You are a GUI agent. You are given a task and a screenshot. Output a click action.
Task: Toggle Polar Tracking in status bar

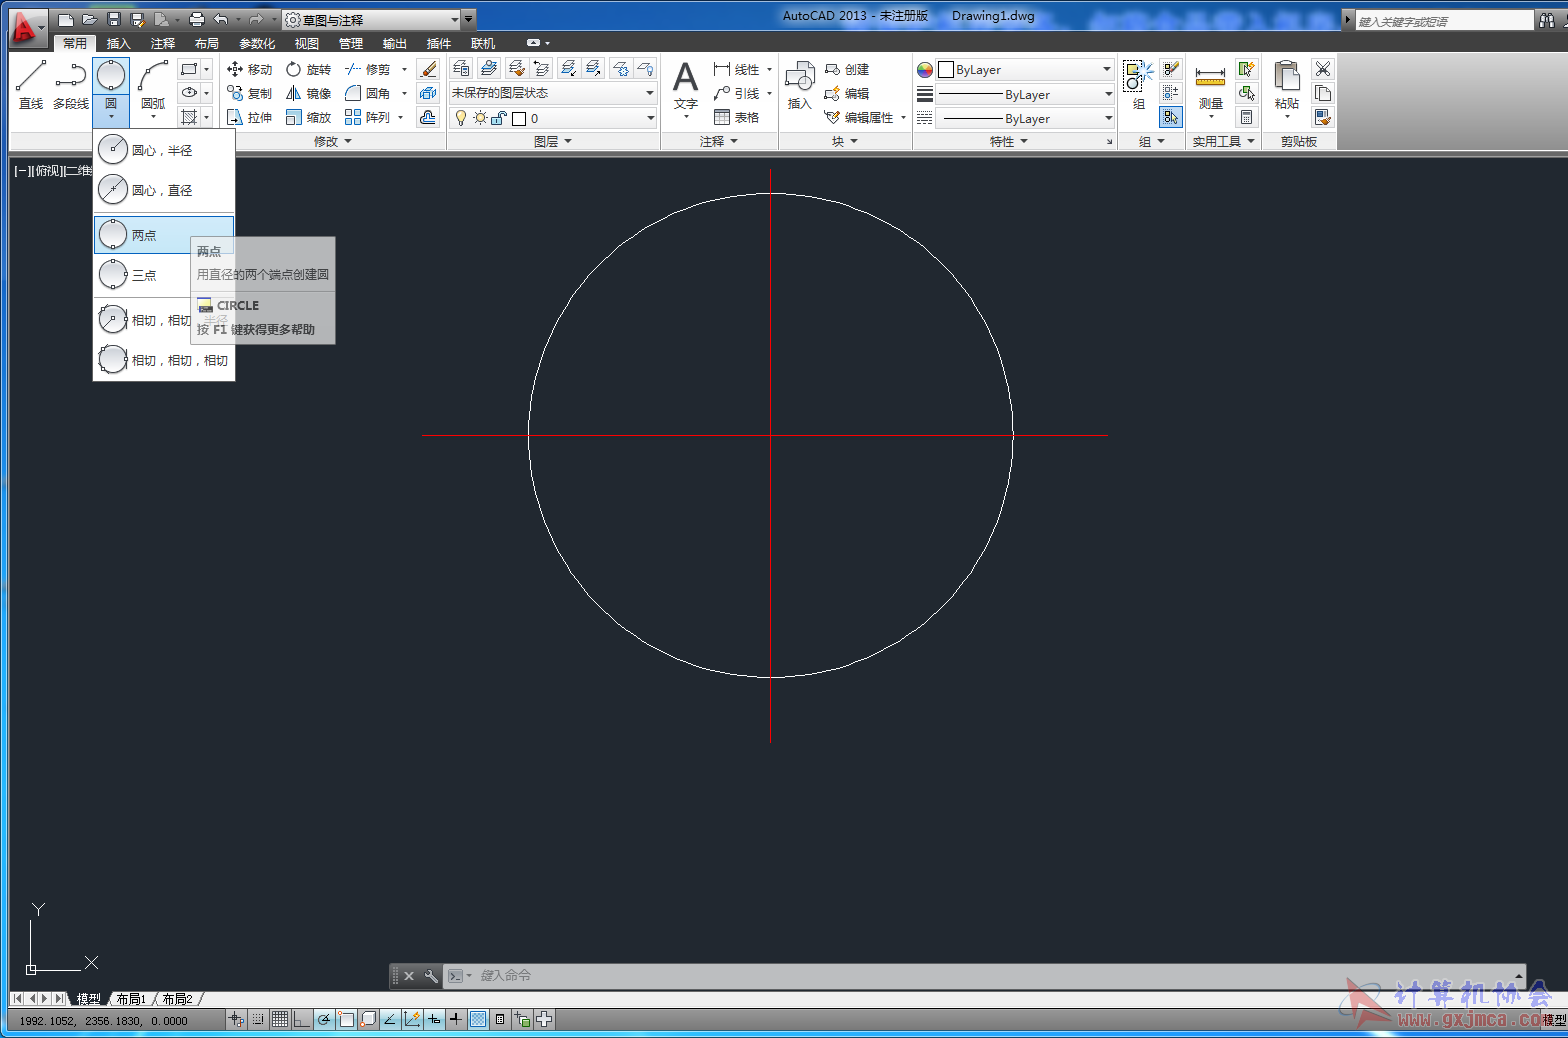tap(324, 1019)
